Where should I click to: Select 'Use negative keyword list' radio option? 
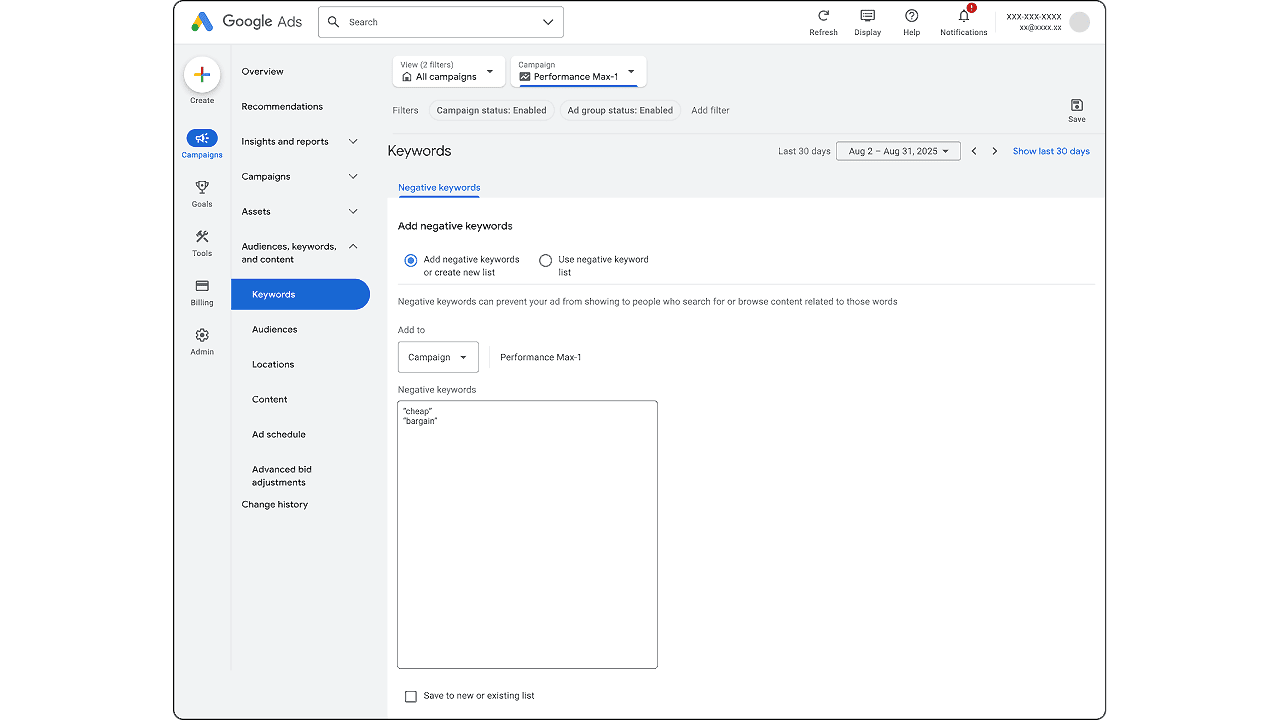pos(545,260)
